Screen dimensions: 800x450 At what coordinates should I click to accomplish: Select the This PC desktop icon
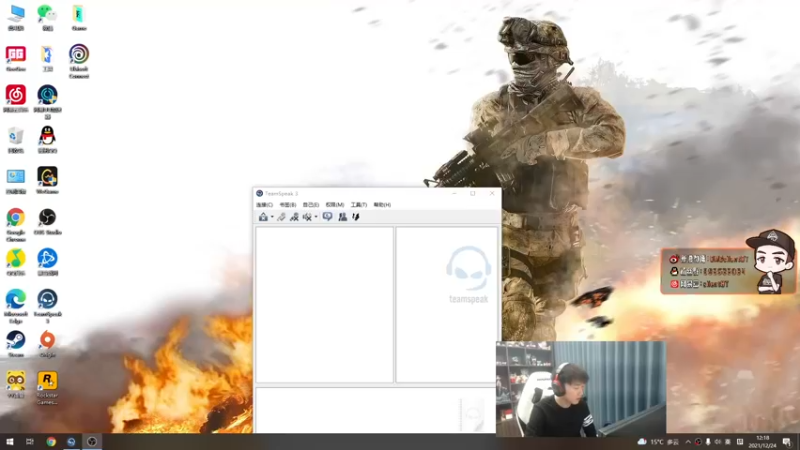(16, 18)
